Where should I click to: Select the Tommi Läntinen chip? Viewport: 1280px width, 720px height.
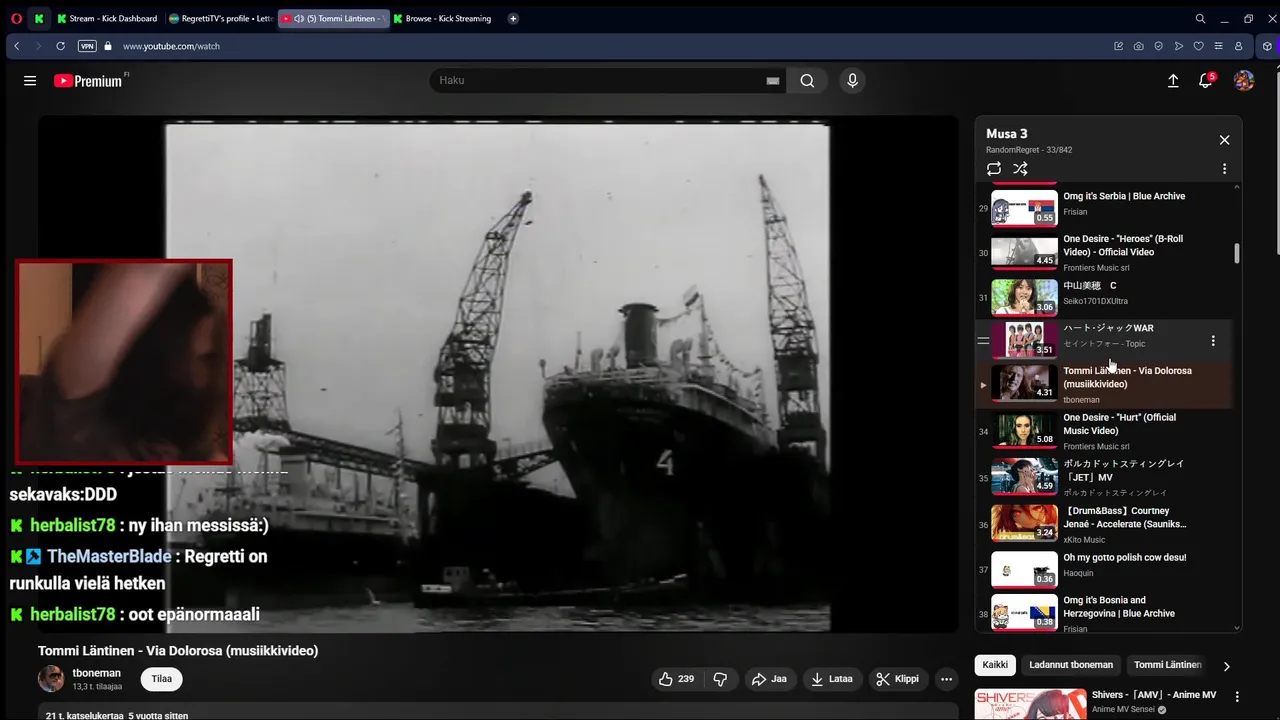point(1167,665)
